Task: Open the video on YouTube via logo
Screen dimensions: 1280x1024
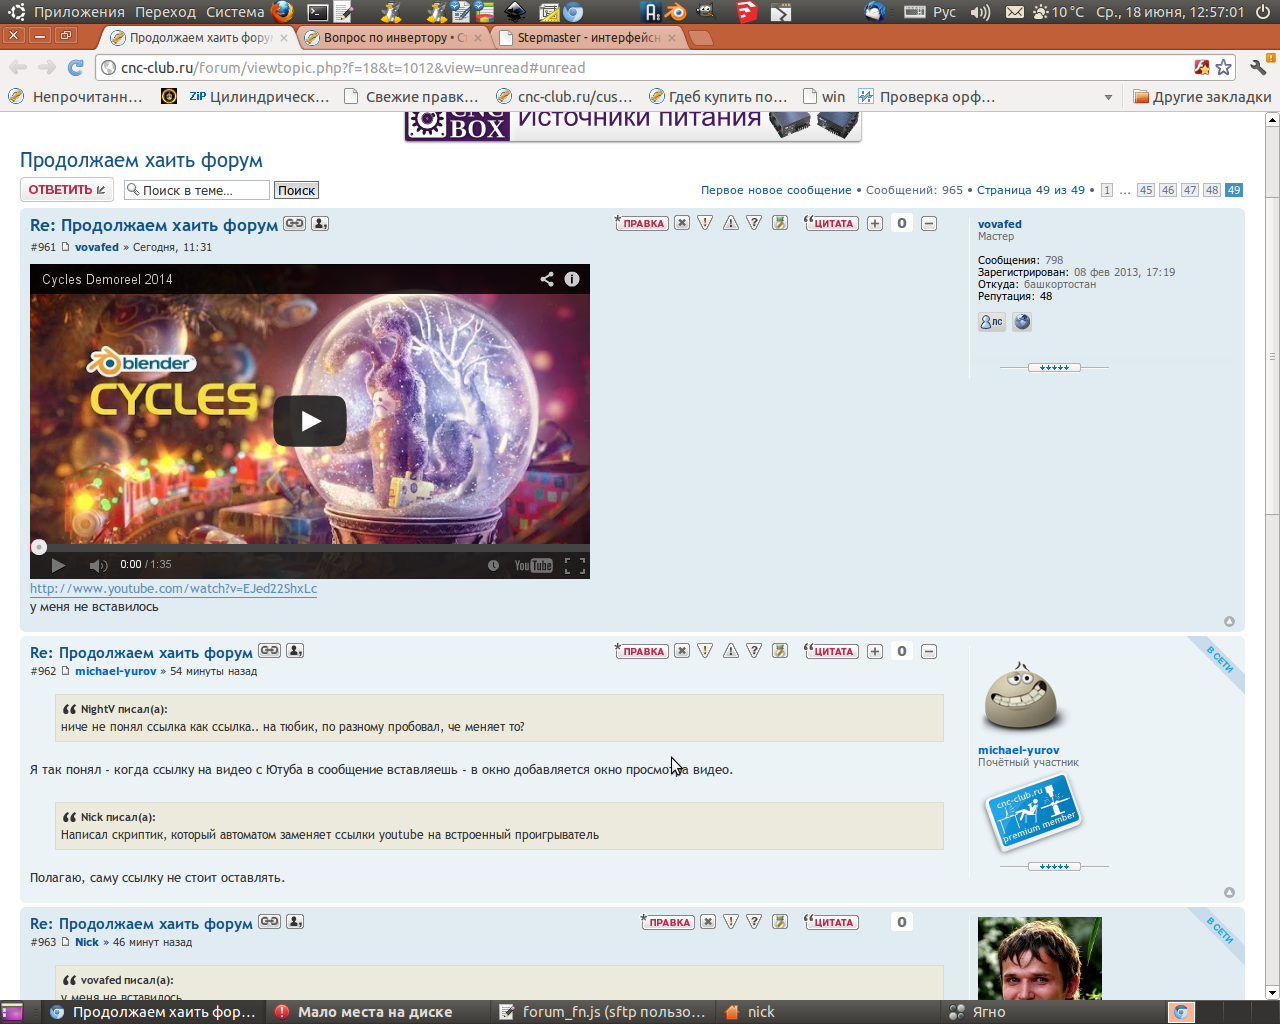Action: [x=533, y=565]
